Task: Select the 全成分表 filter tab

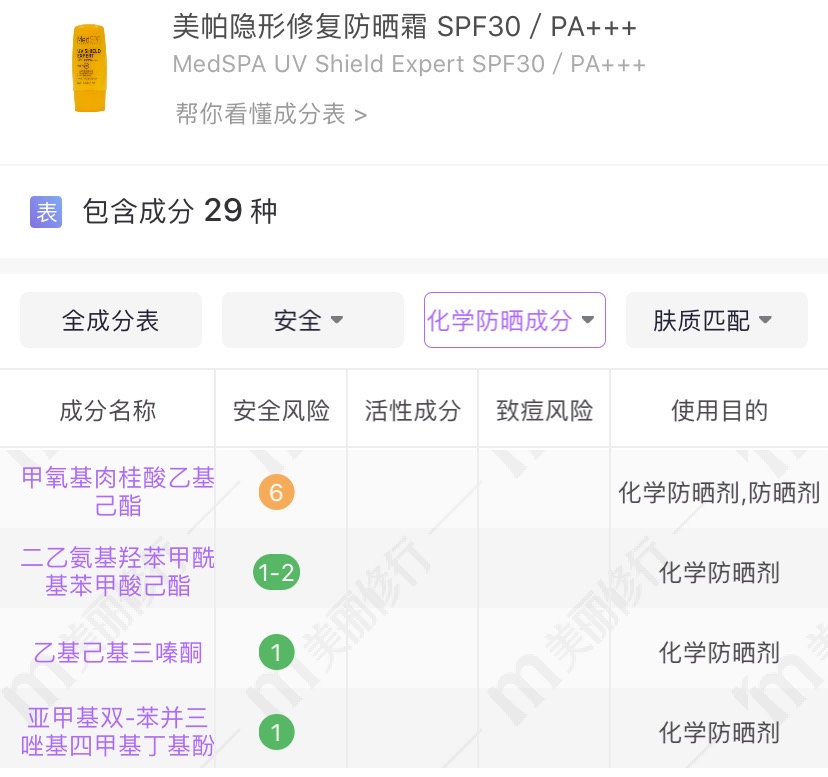Action: [111, 320]
